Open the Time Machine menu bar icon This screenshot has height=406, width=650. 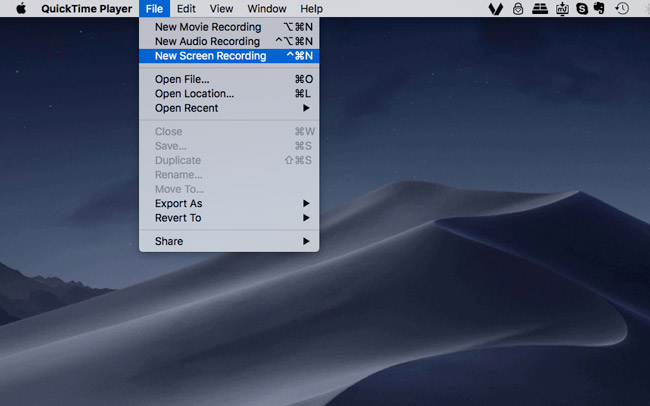pyautogui.click(x=622, y=9)
